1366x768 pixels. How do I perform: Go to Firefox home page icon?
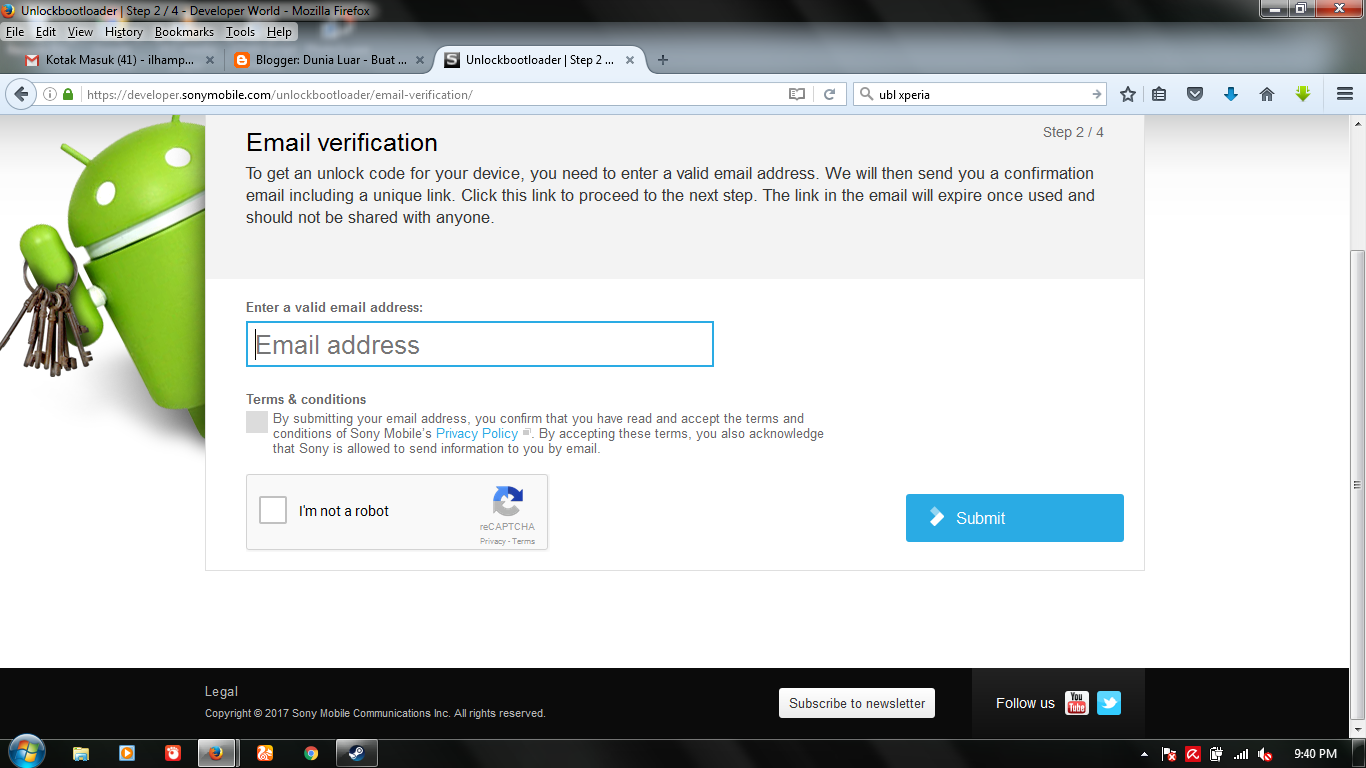pyautogui.click(x=1267, y=94)
